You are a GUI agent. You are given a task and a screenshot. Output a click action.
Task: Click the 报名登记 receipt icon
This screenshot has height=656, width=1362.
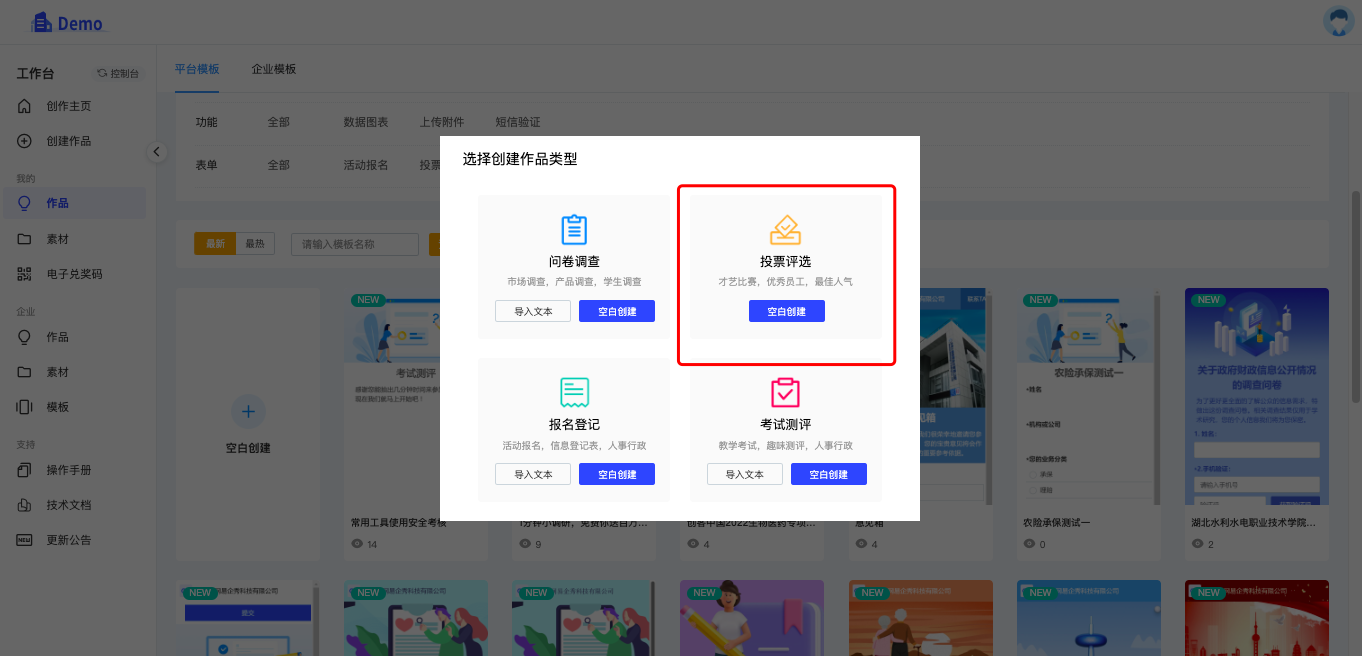coord(574,392)
